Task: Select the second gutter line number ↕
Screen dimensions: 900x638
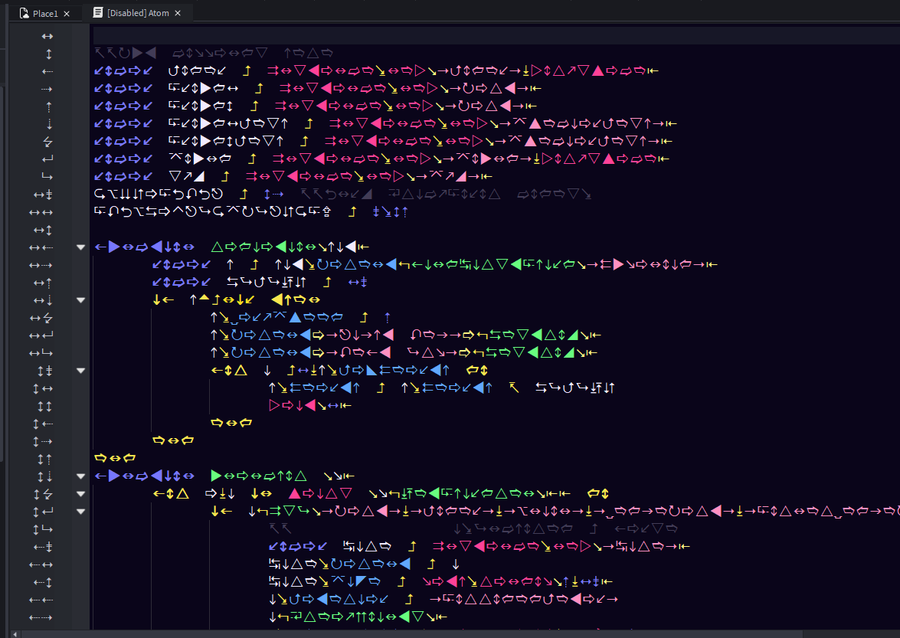Action: [x=49, y=54]
